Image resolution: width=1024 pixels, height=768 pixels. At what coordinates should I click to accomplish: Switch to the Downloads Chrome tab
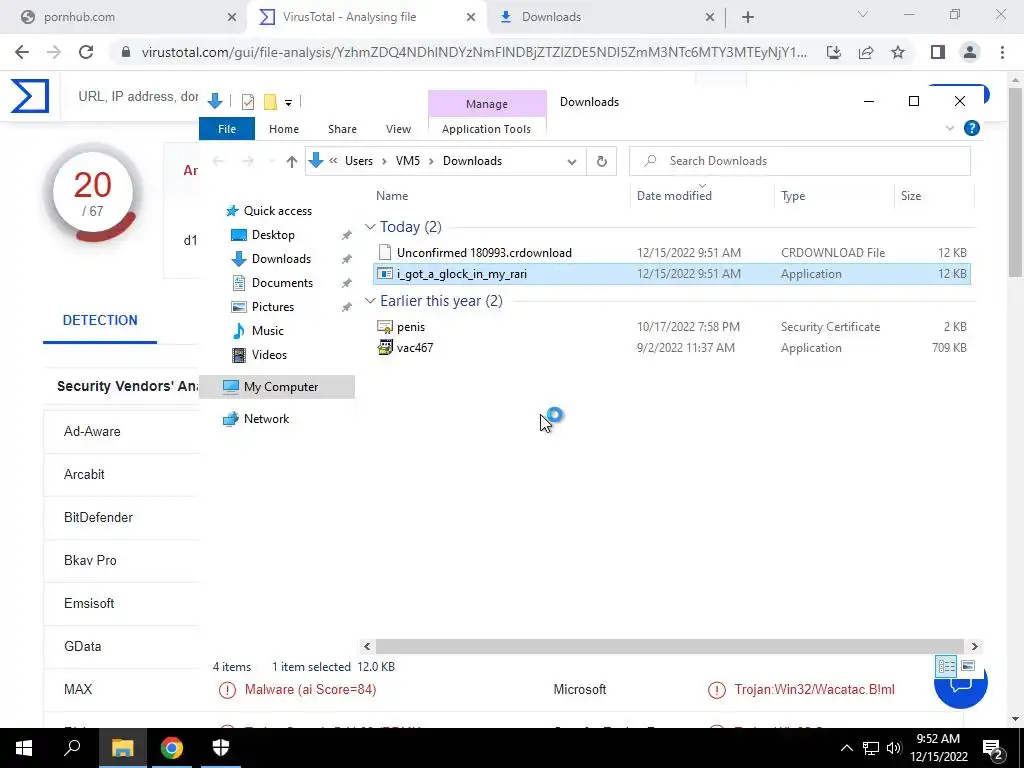pyautogui.click(x=607, y=17)
